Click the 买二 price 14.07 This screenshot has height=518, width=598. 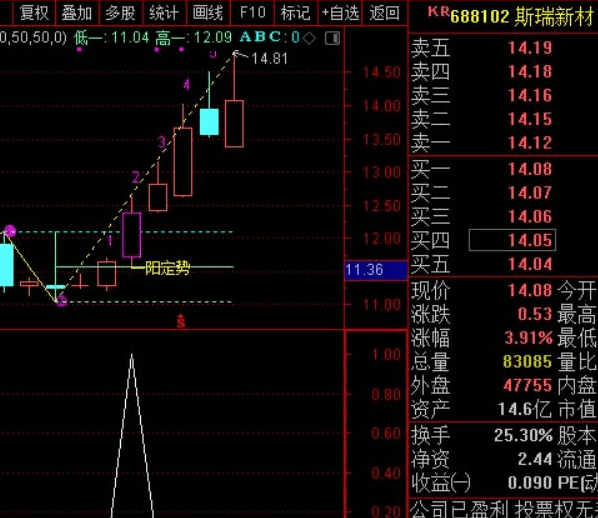(x=530, y=193)
